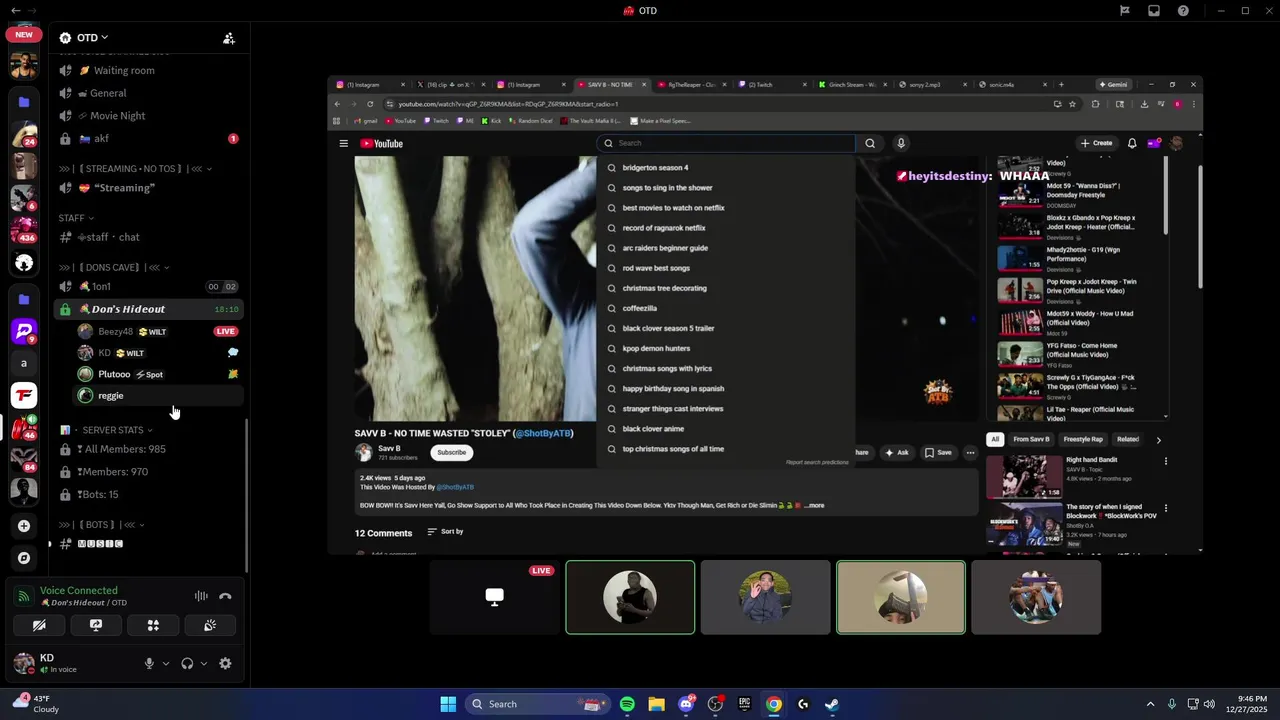Open voice connection details signal icon

(x=23, y=596)
